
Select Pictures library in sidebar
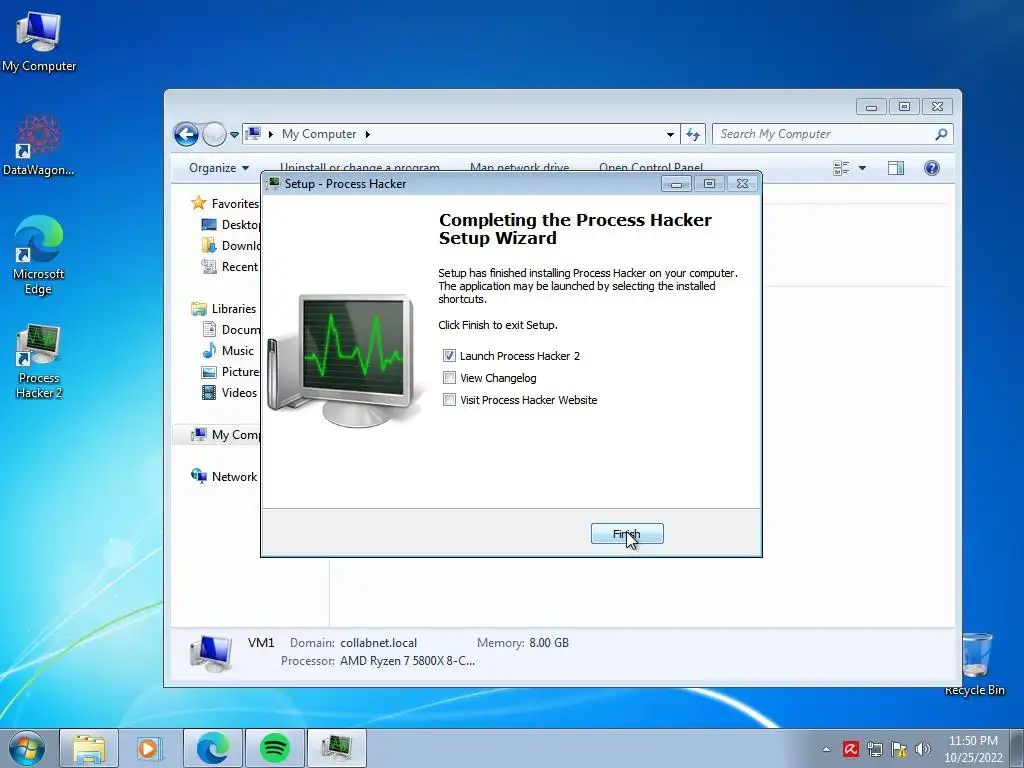[x=231, y=372]
